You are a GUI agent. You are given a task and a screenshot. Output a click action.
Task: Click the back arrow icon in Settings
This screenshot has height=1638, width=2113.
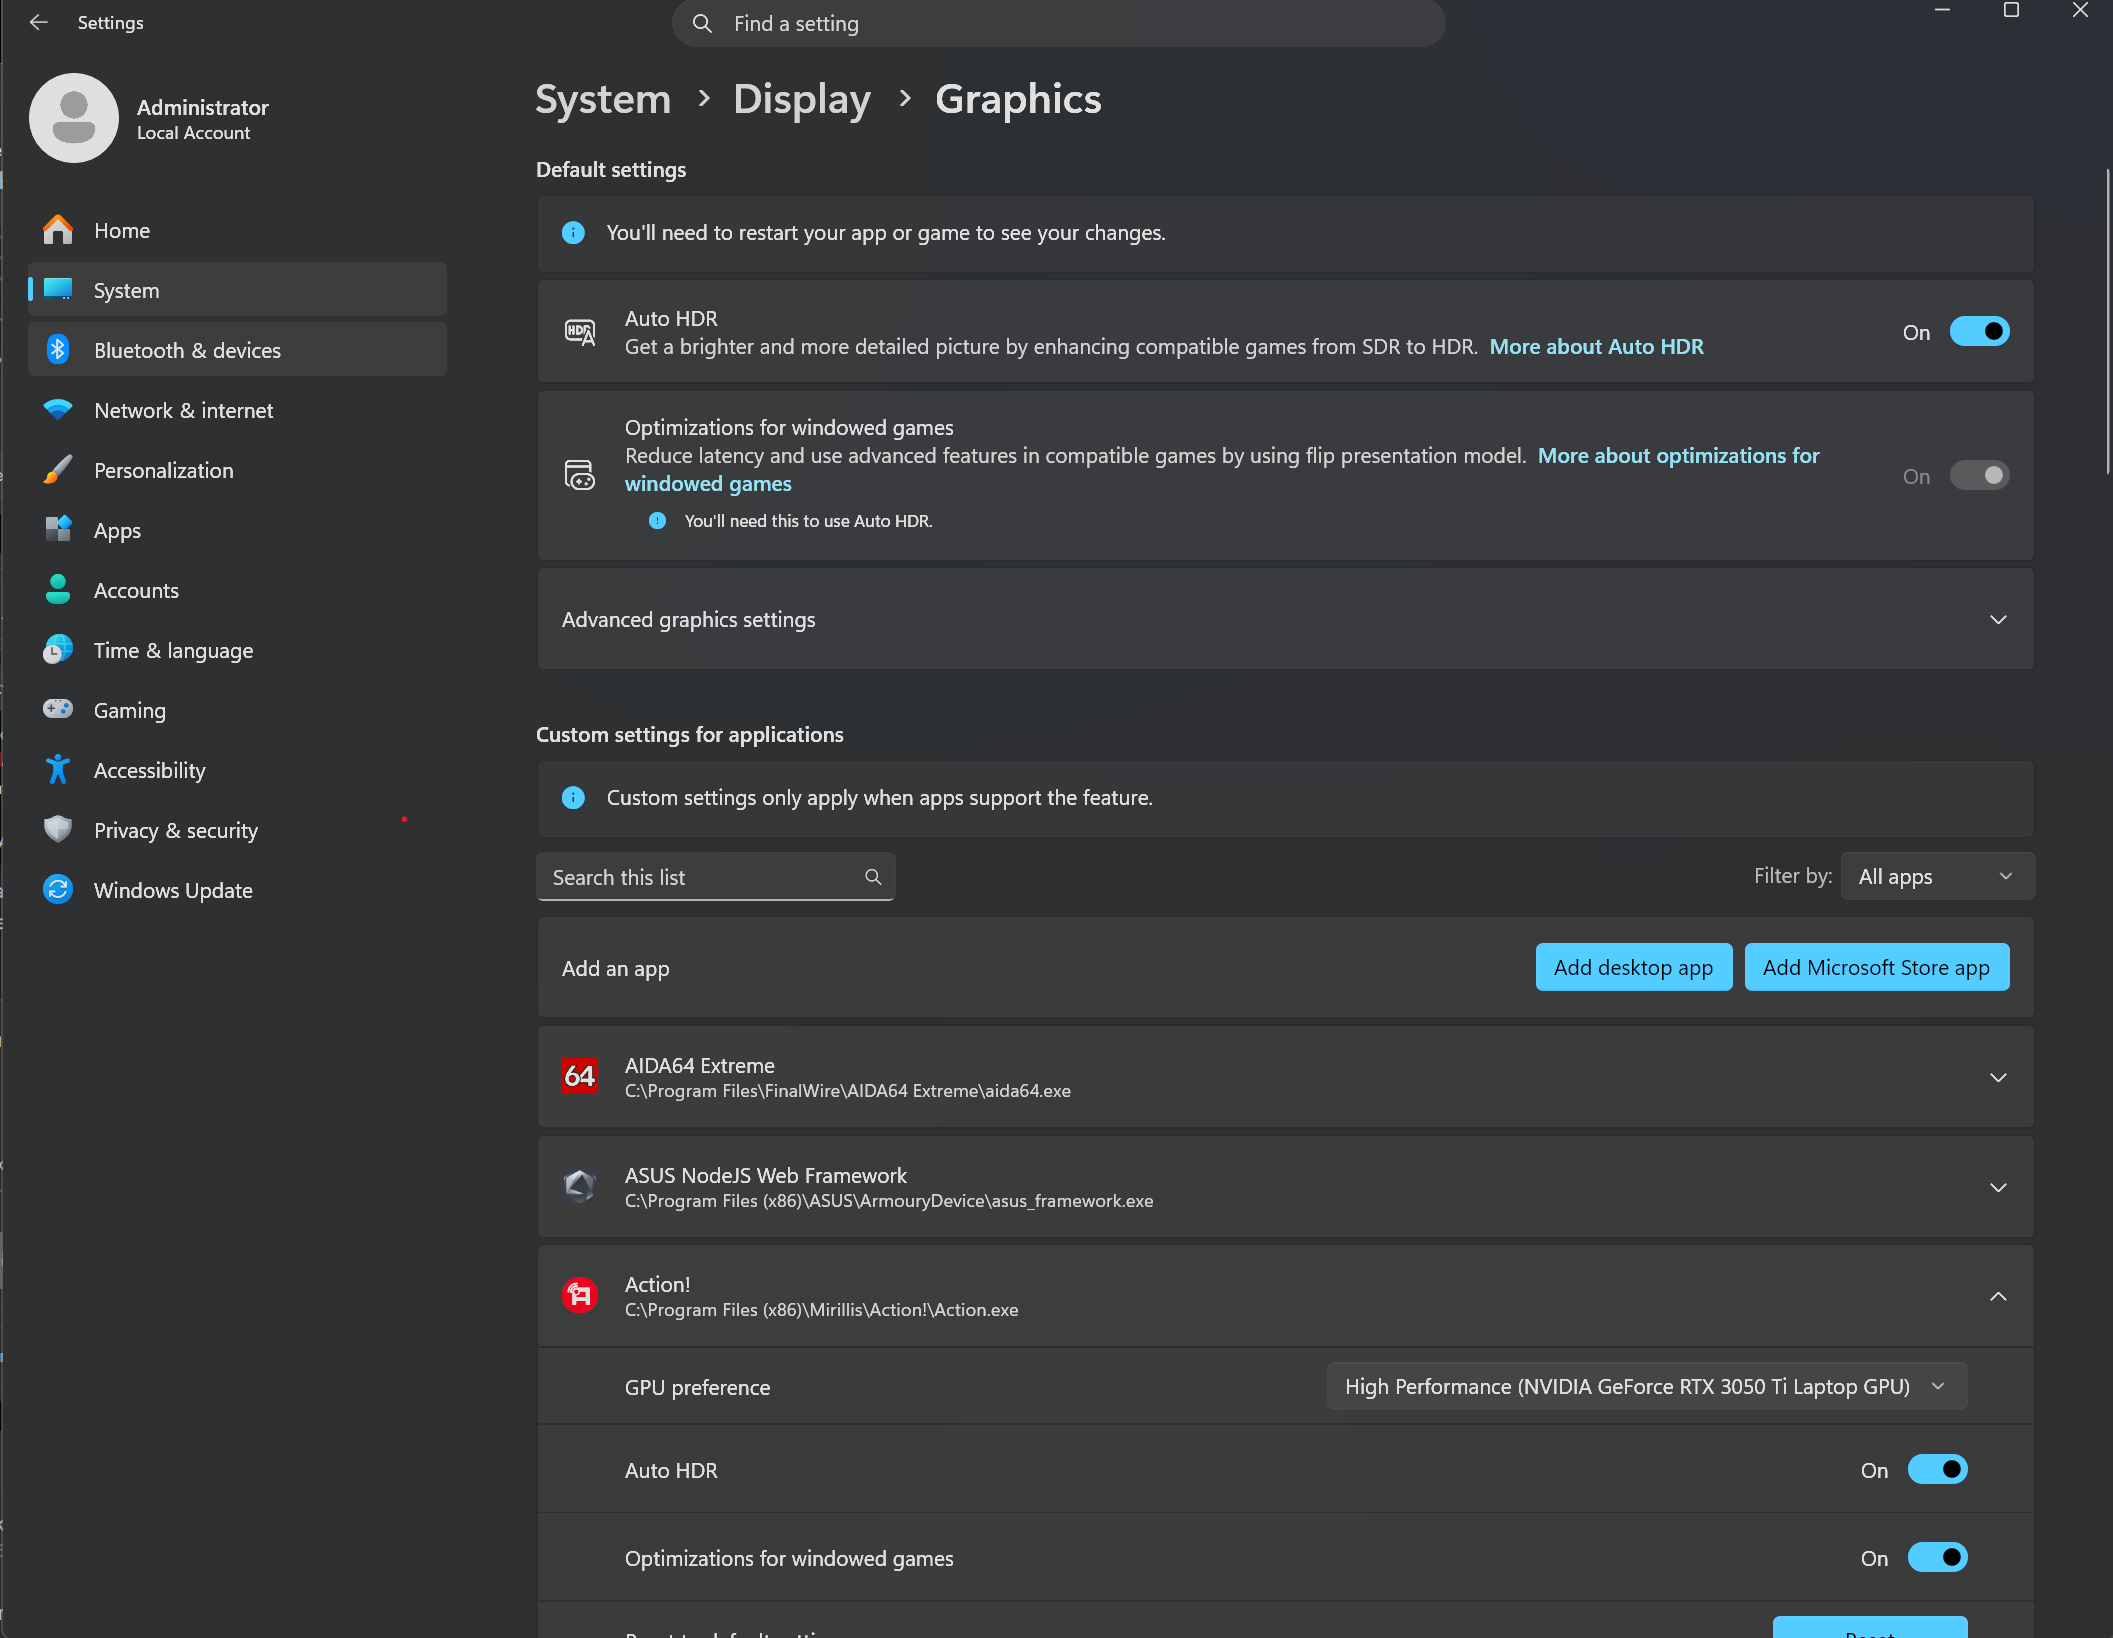38,22
